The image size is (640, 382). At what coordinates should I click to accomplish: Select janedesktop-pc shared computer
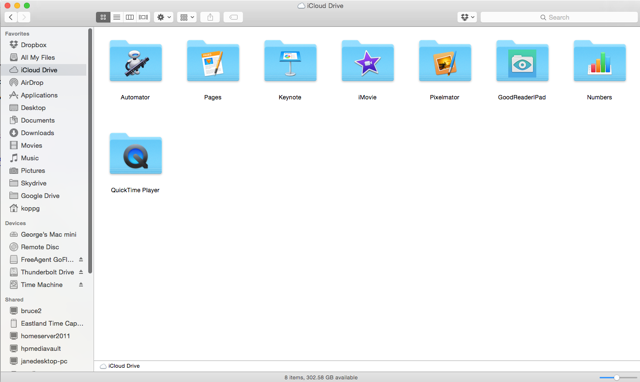(44, 362)
